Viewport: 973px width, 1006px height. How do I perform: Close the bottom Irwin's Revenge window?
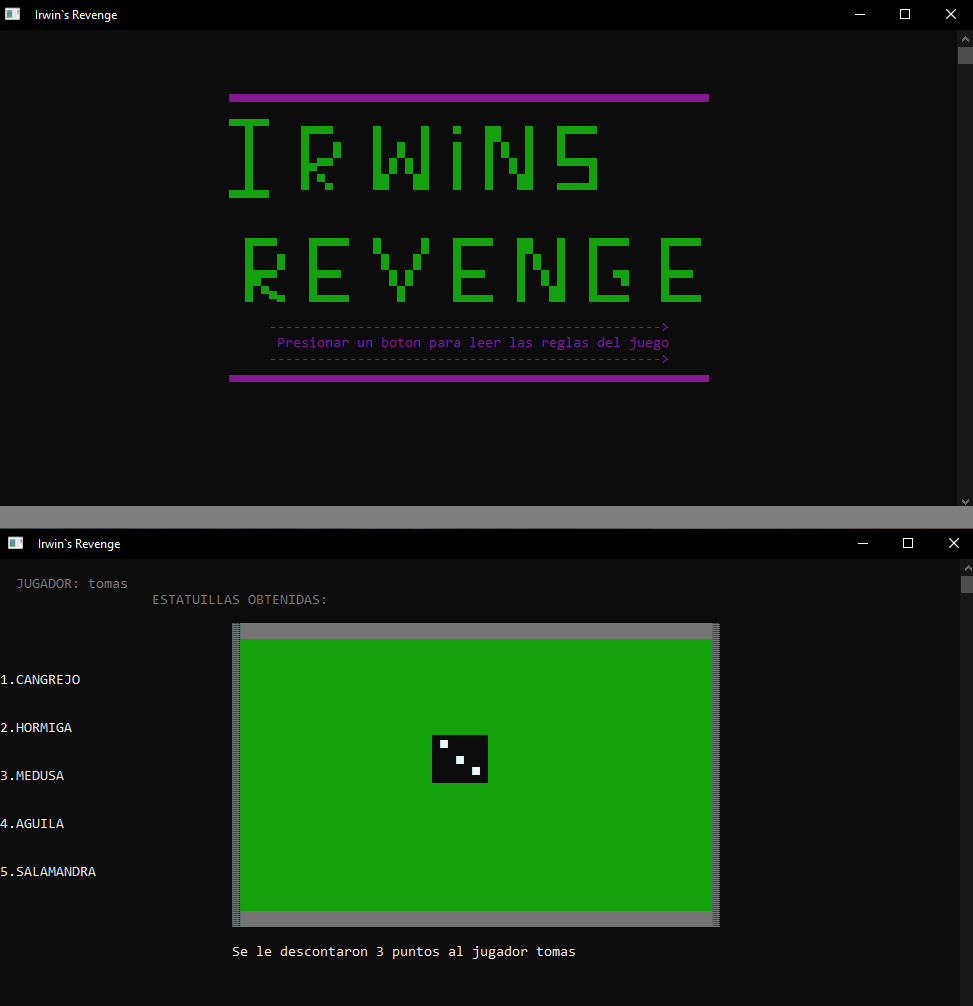pyautogui.click(x=954, y=543)
